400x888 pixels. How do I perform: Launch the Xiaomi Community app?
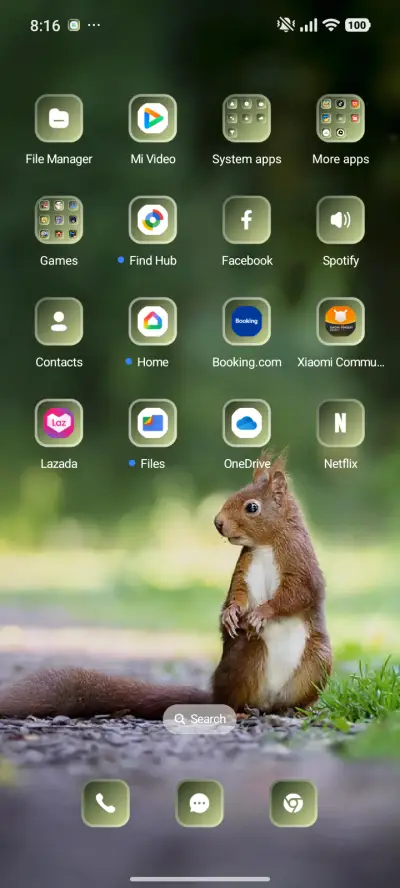(x=341, y=321)
